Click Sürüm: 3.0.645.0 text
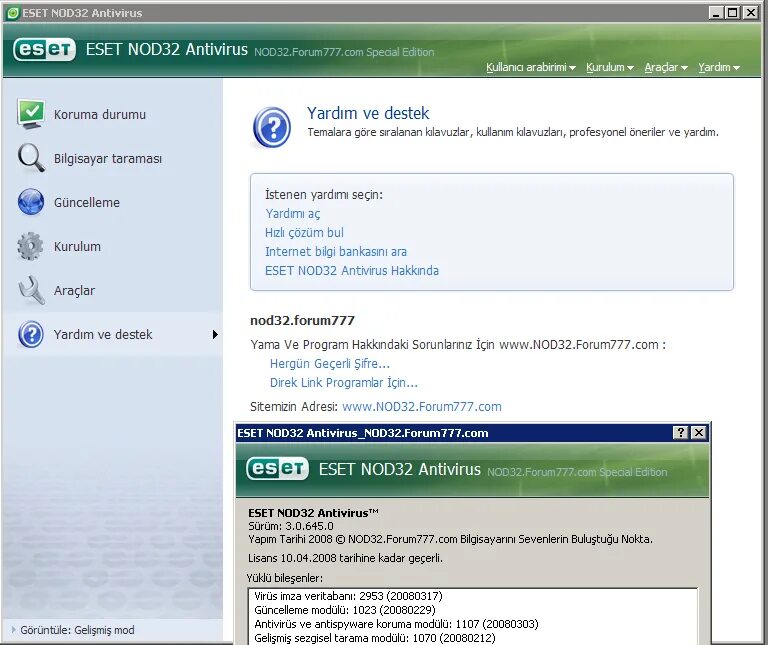 (291, 526)
